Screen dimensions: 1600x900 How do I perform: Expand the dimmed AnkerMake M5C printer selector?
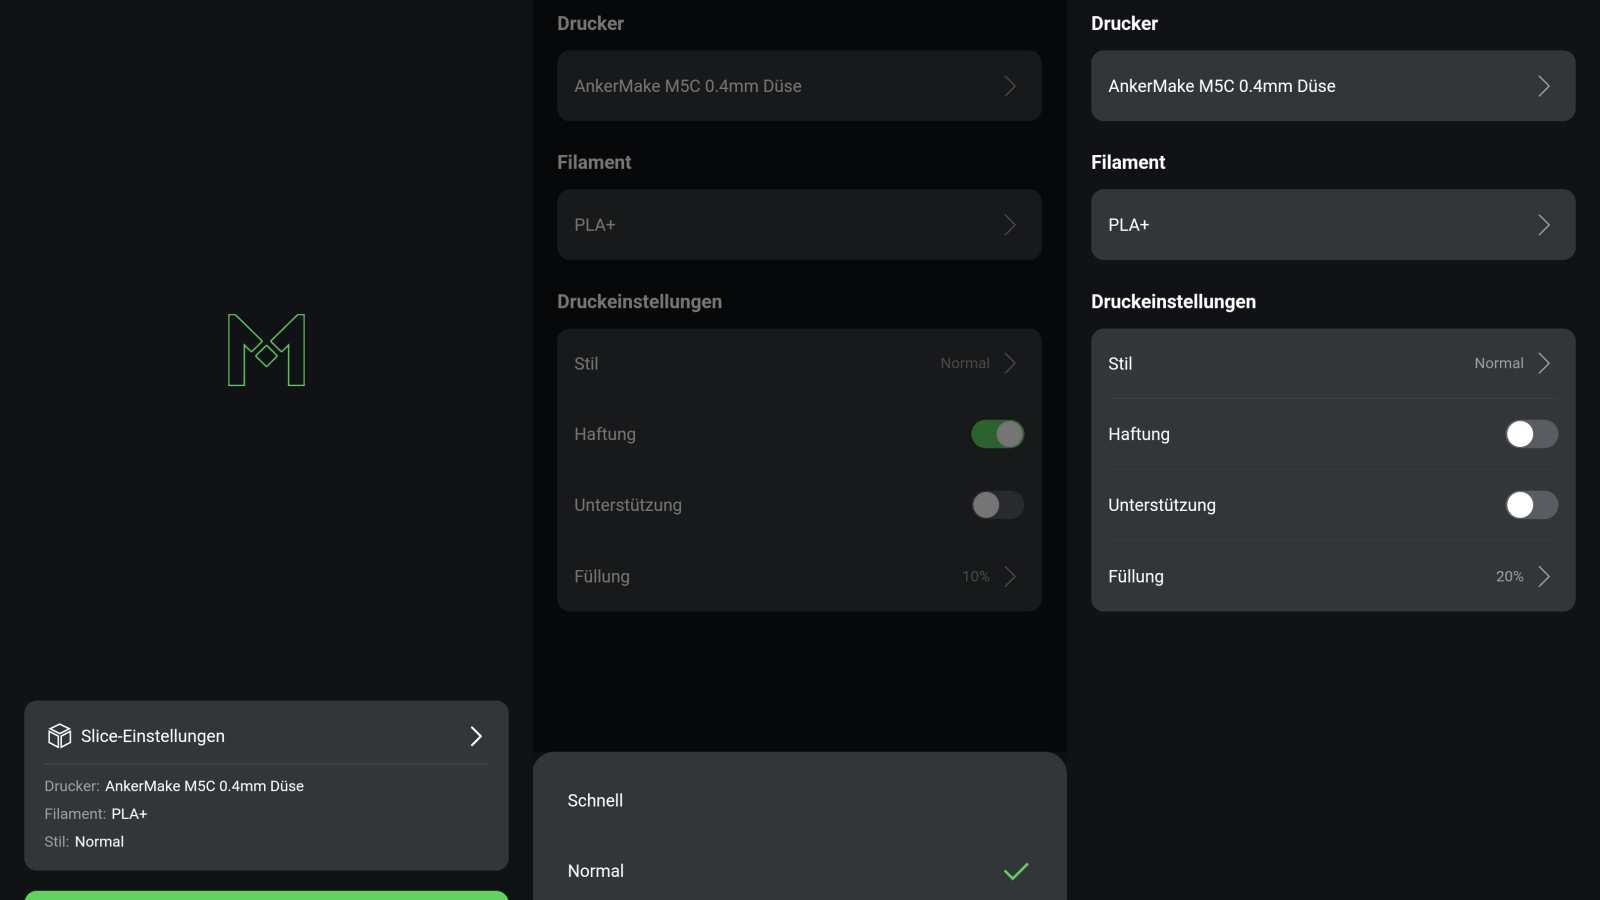pos(798,86)
